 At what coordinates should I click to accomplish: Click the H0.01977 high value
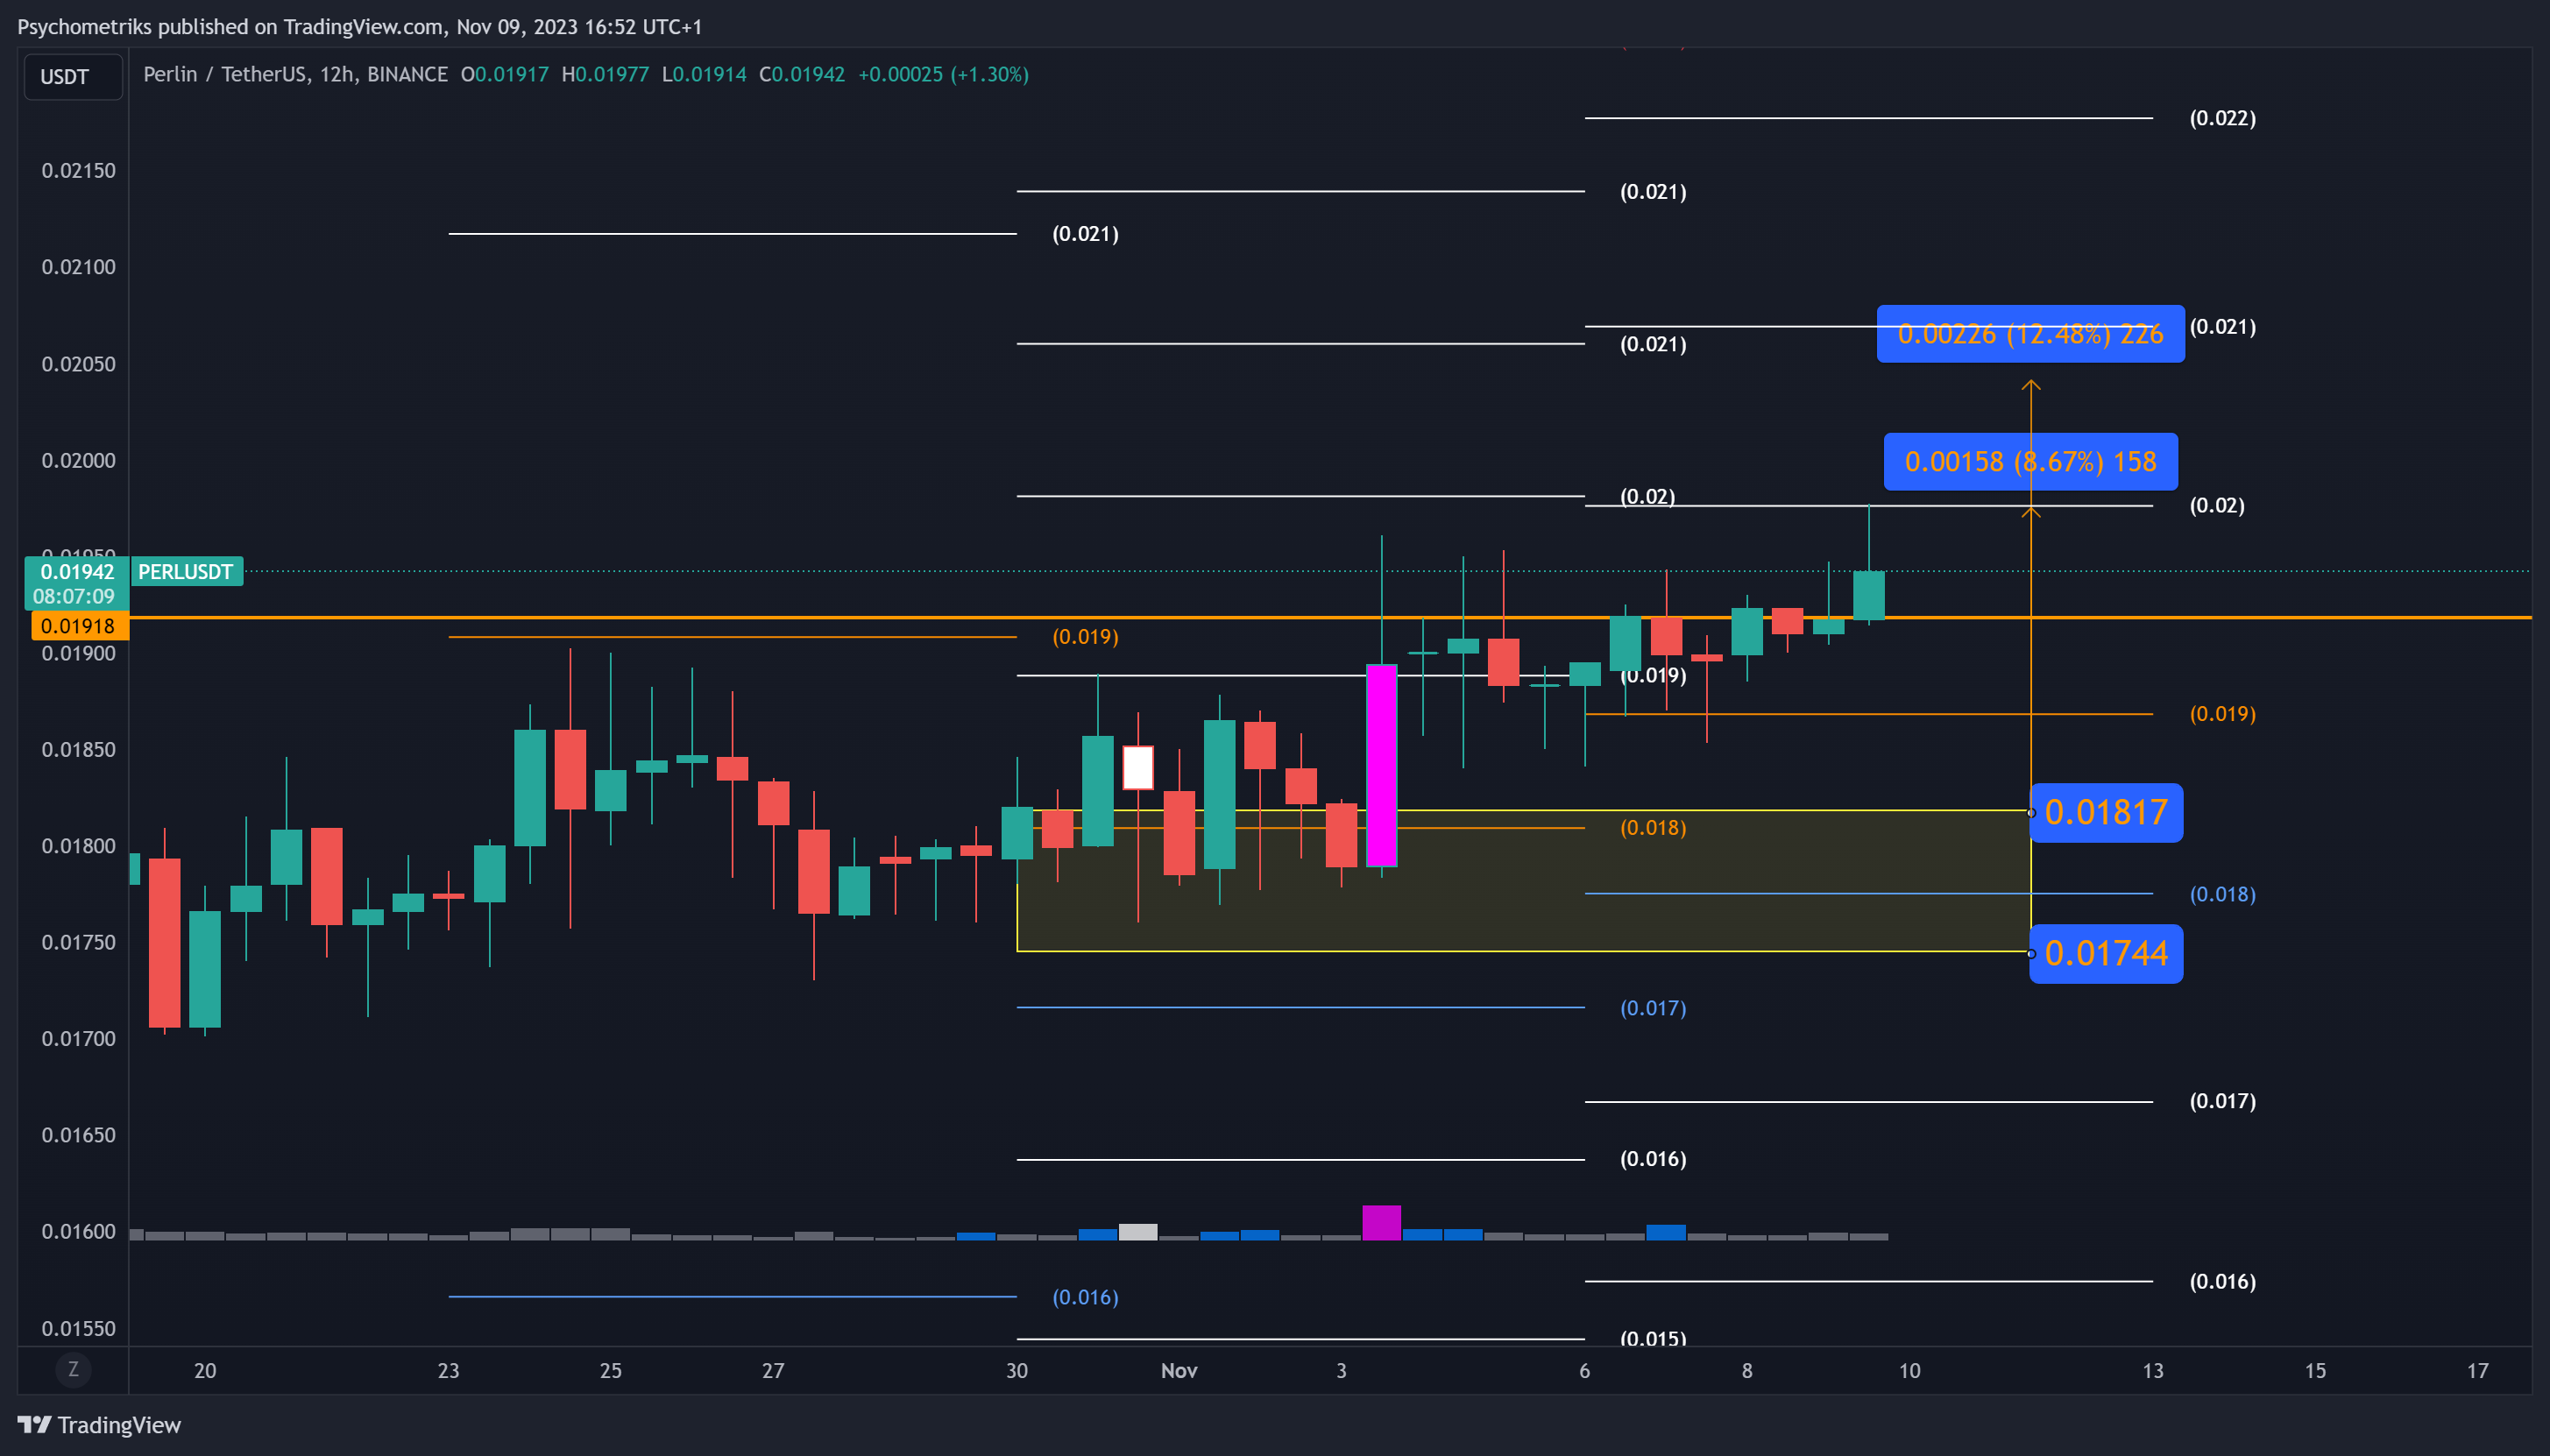coord(606,74)
